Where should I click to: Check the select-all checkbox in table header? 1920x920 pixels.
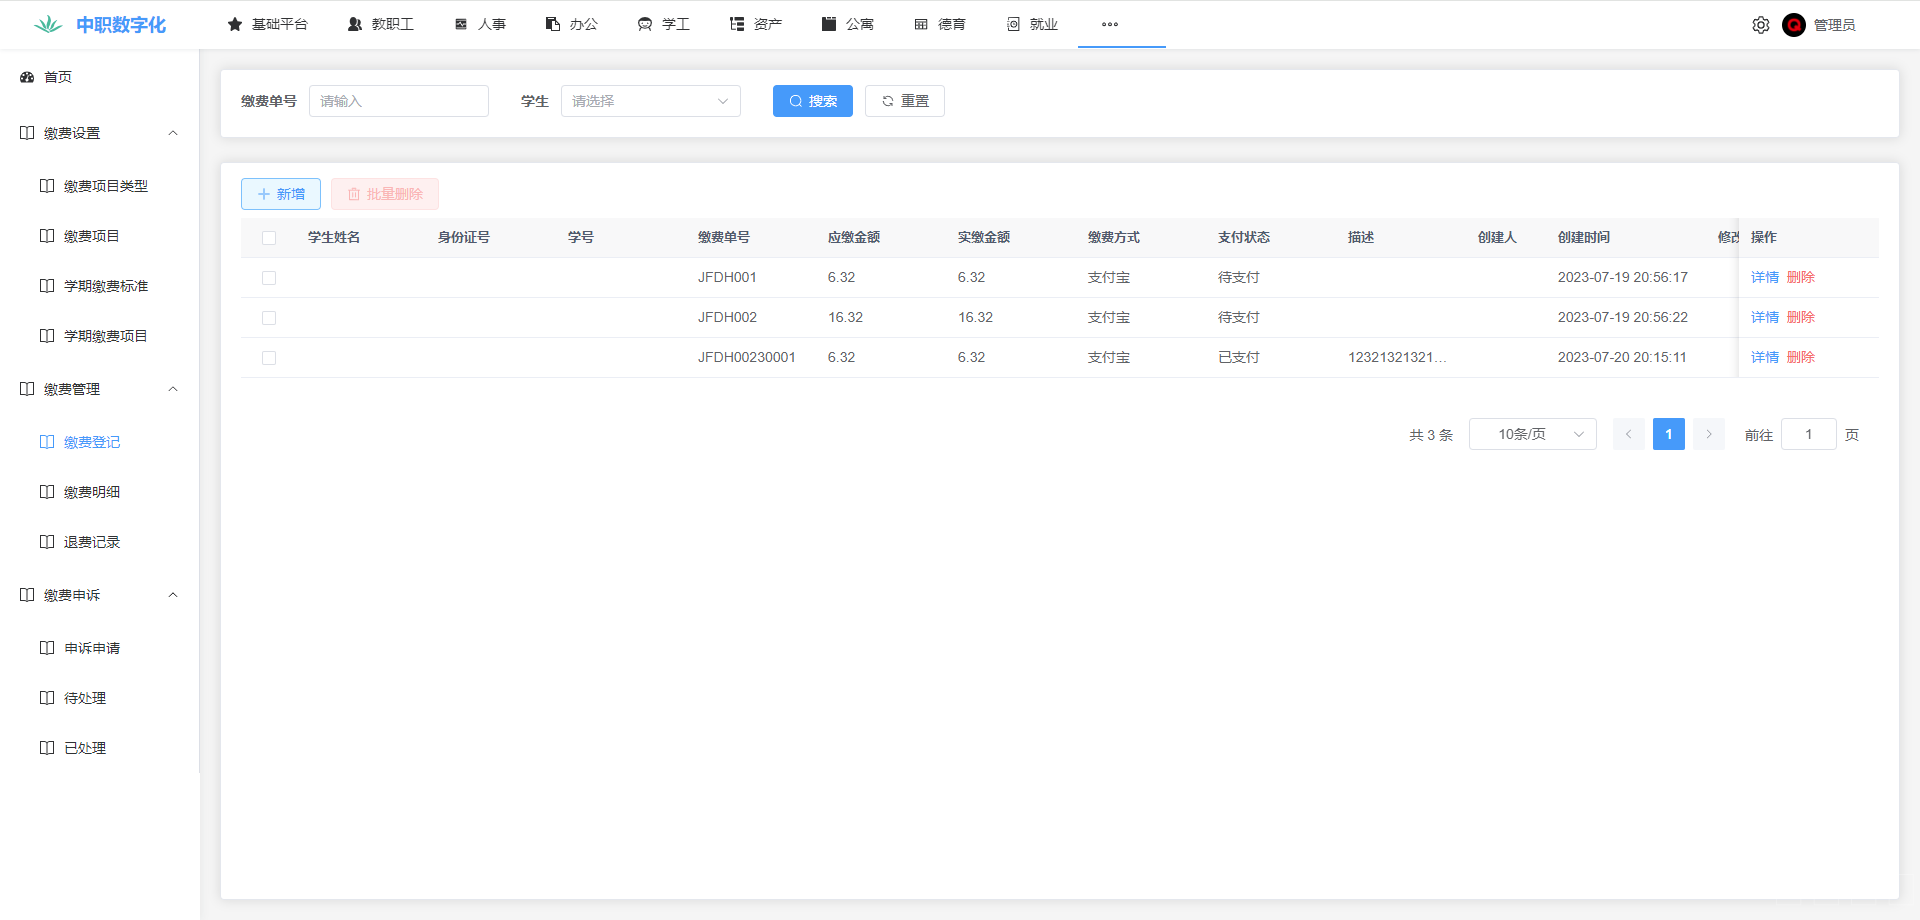(x=269, y=238)
